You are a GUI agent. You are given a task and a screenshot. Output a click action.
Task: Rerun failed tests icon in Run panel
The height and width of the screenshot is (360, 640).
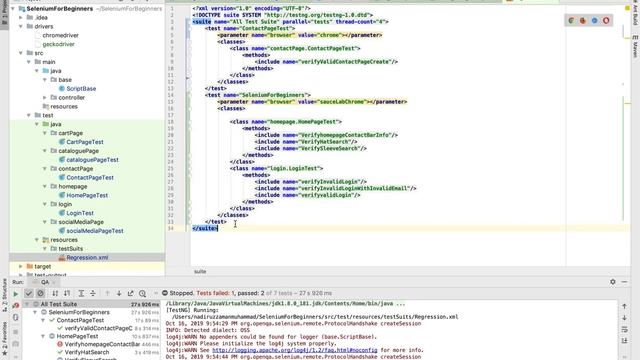(16, 305)
